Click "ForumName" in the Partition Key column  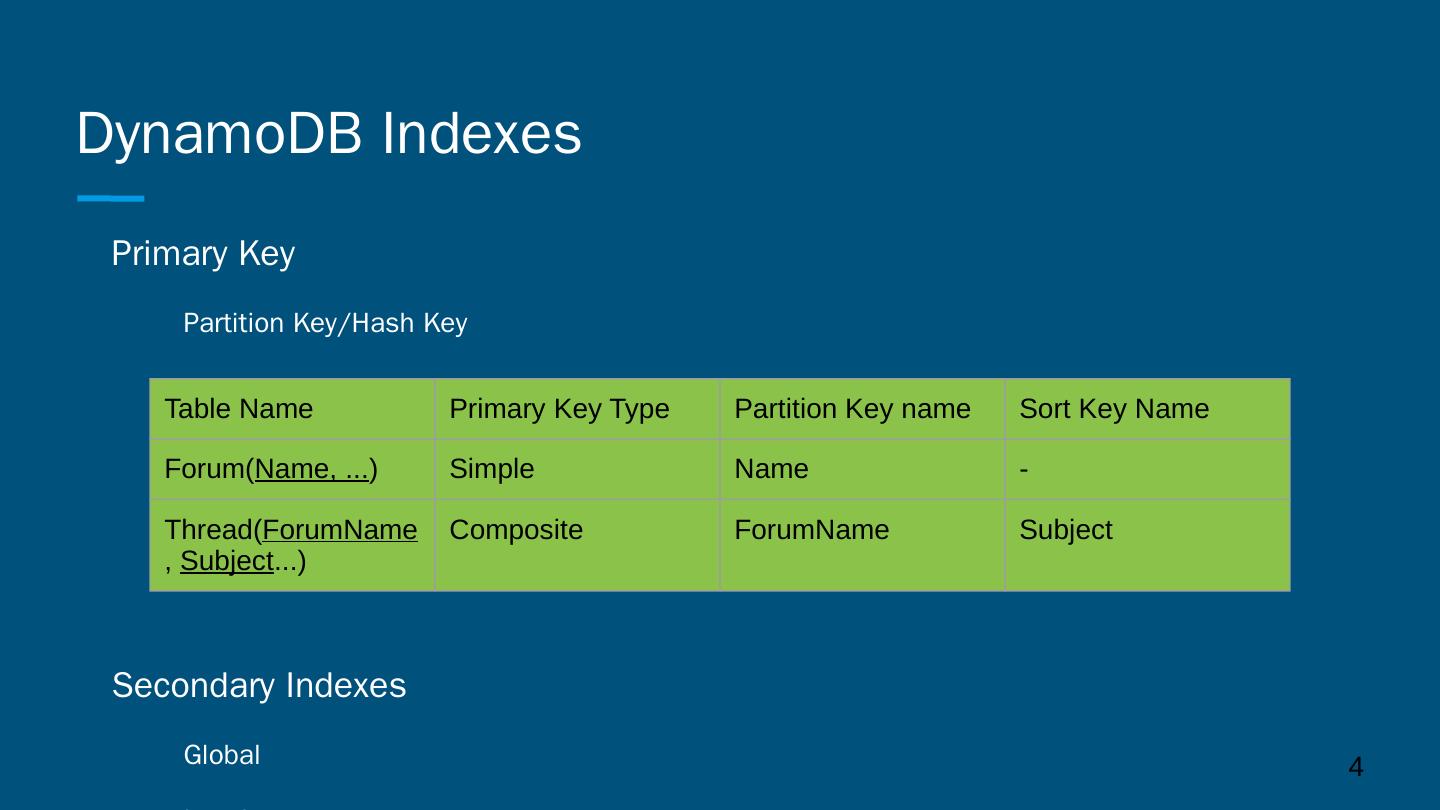pos(811,530)
